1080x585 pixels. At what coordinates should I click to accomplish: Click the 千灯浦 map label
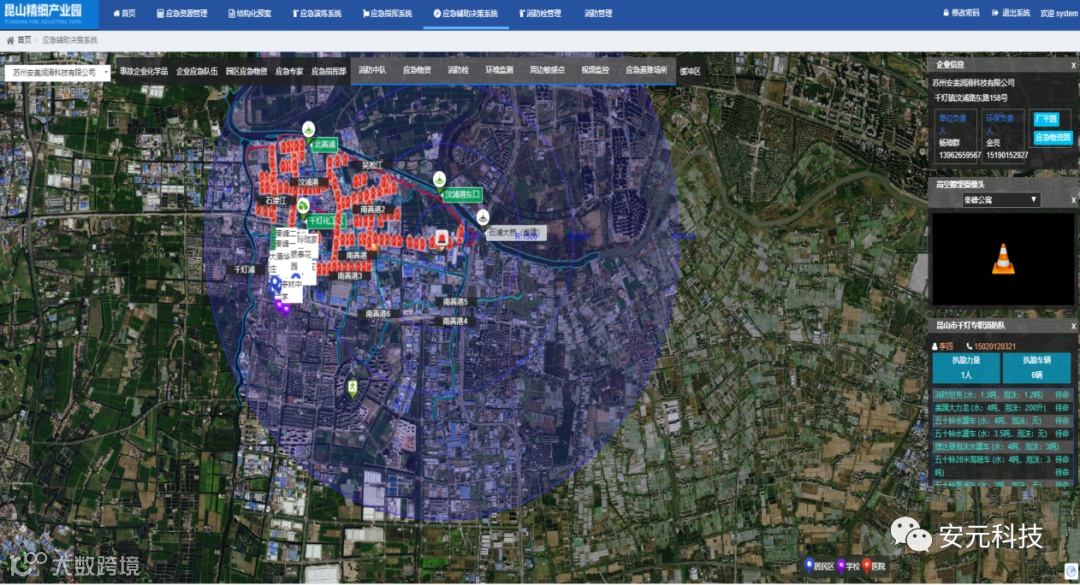(x=245, y=269)
